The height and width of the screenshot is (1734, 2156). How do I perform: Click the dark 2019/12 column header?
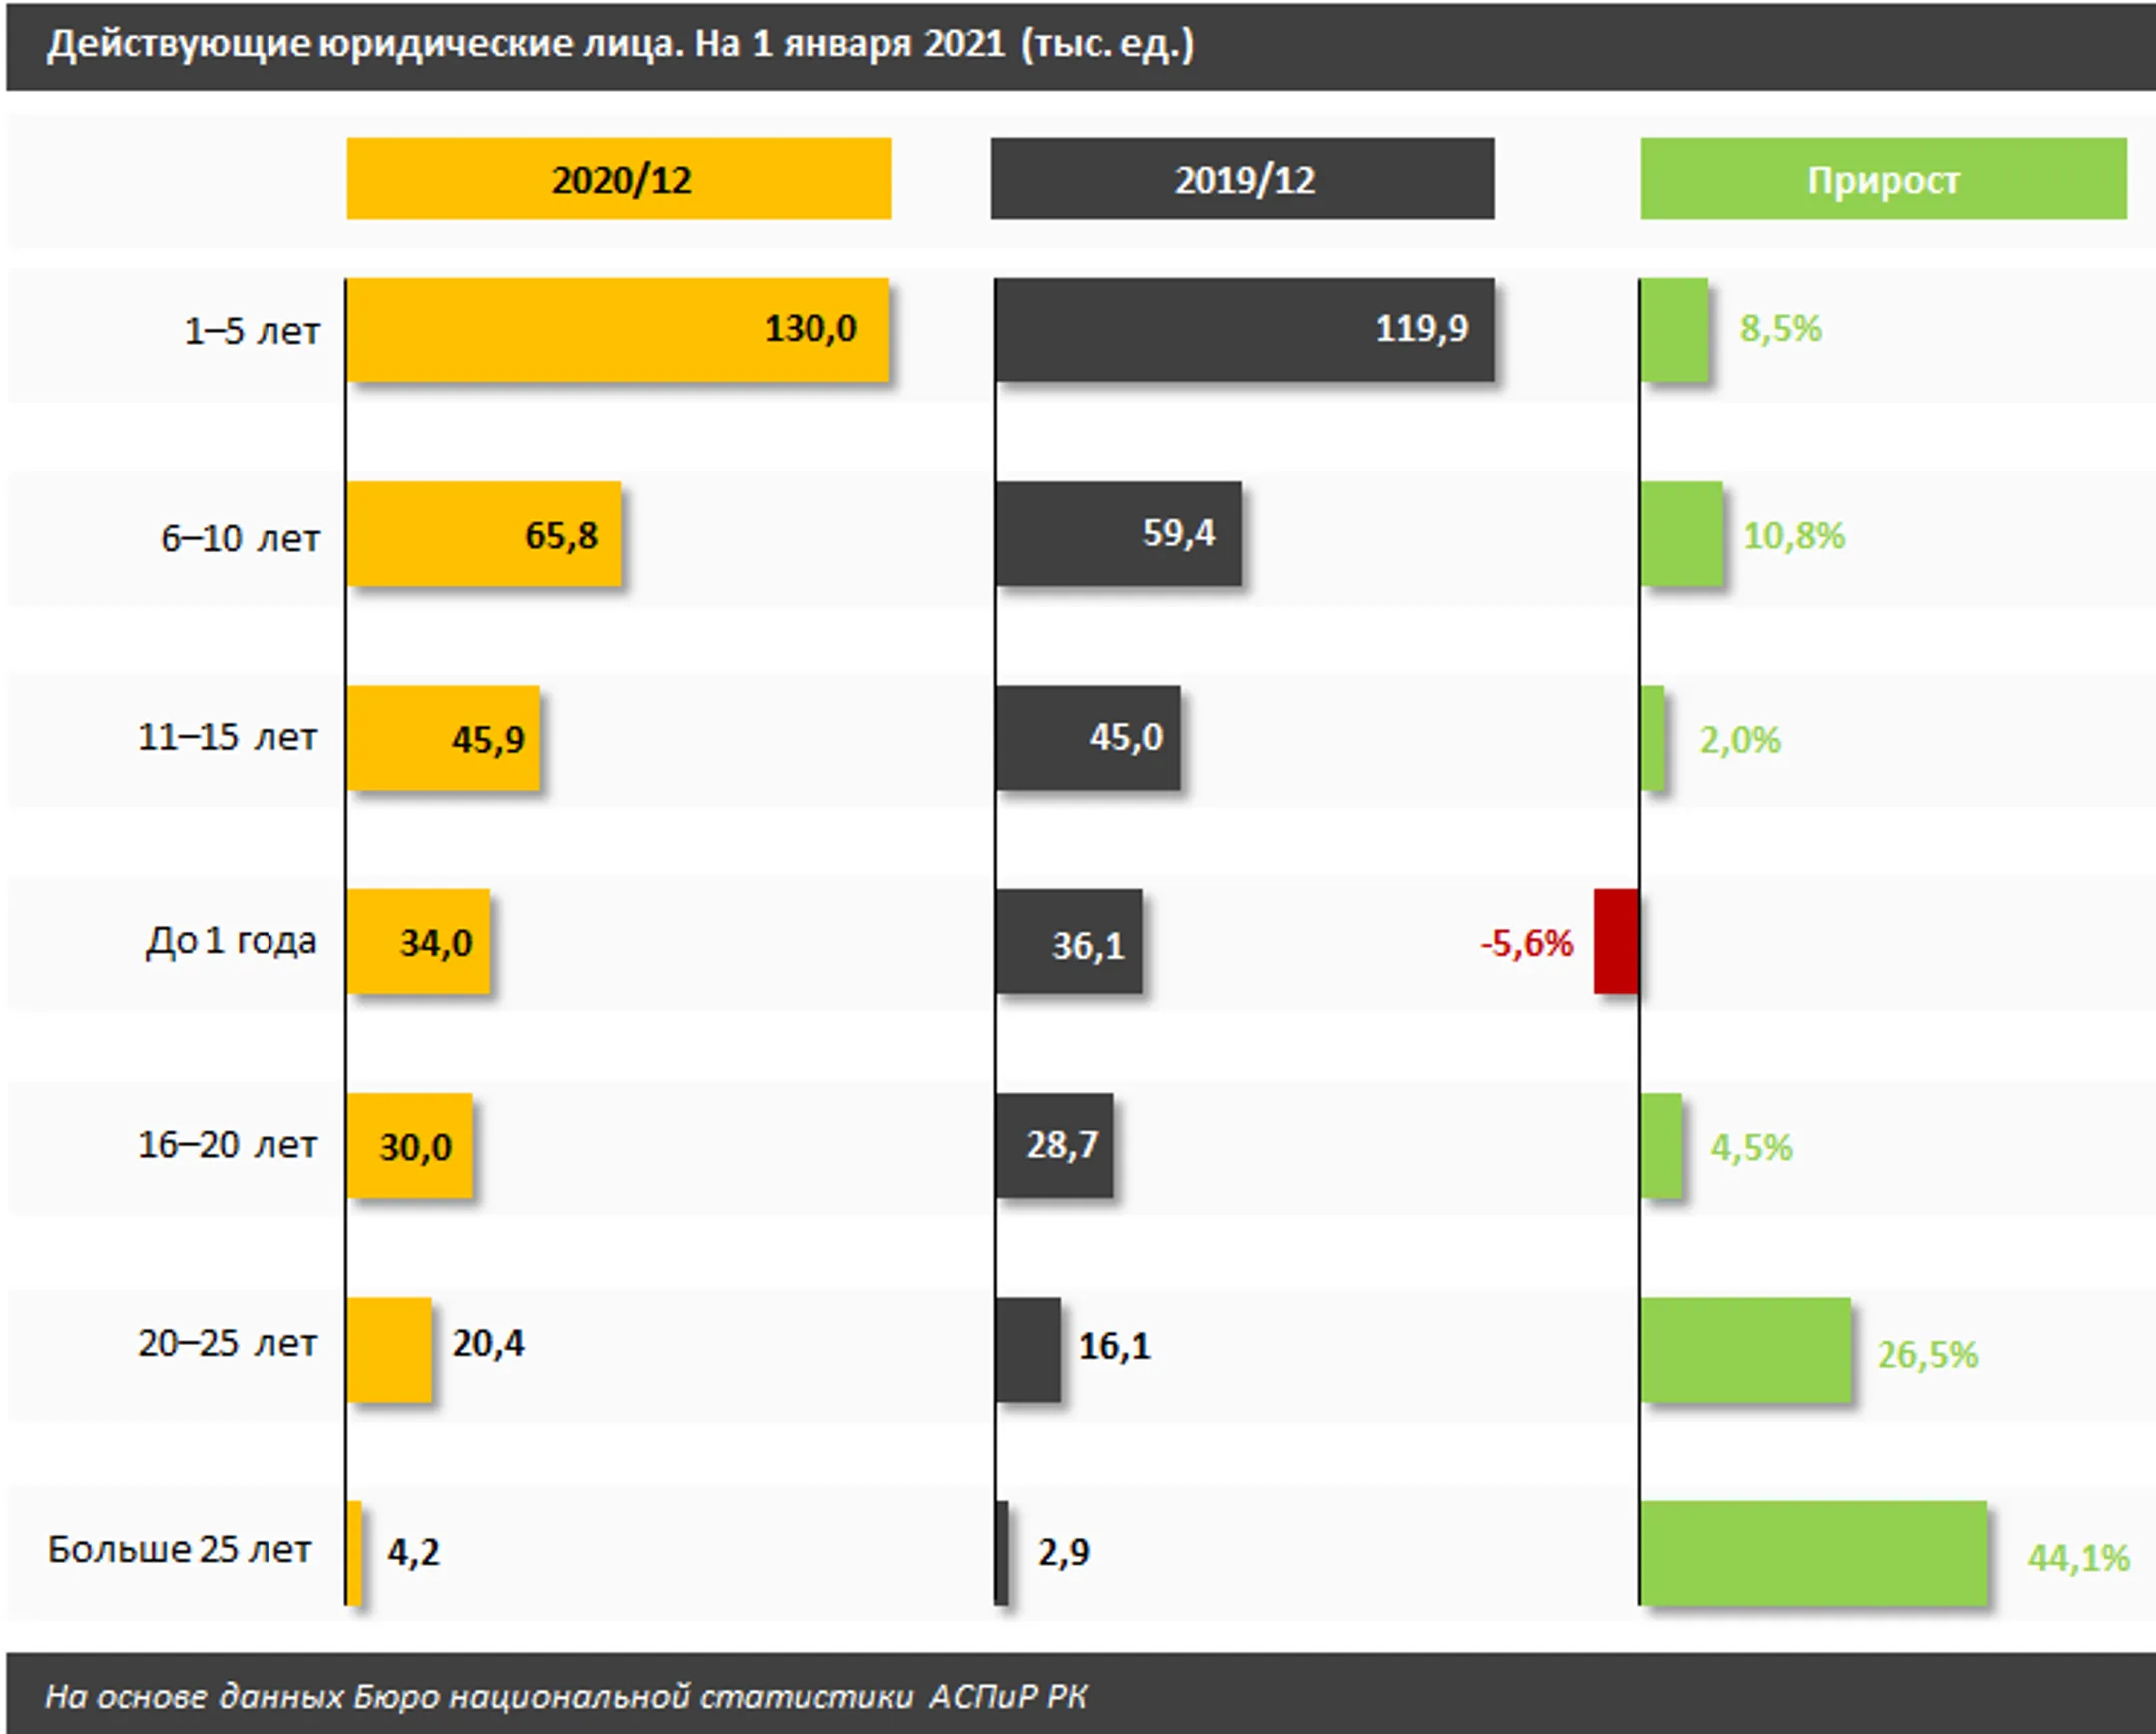1243,178
